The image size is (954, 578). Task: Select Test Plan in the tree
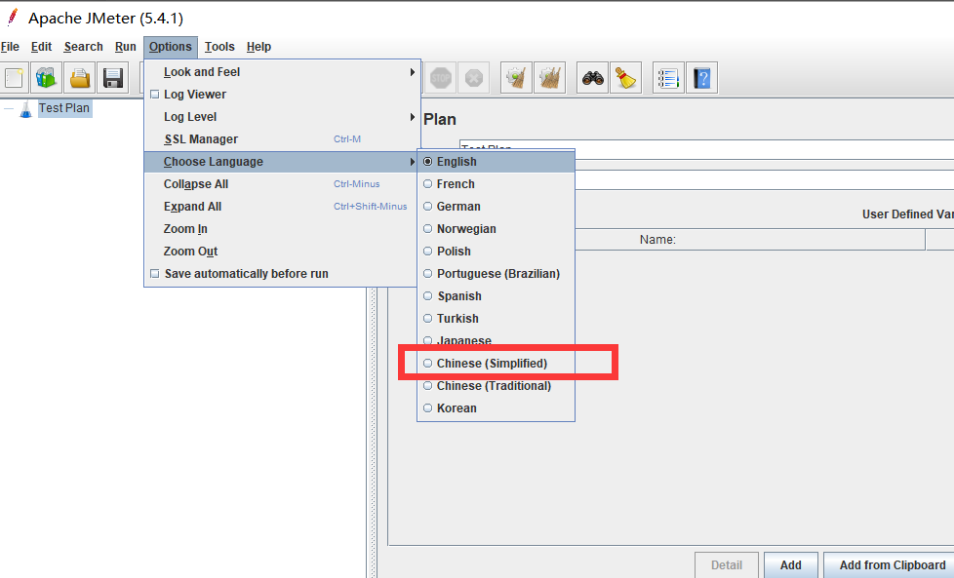click(64, 108)
